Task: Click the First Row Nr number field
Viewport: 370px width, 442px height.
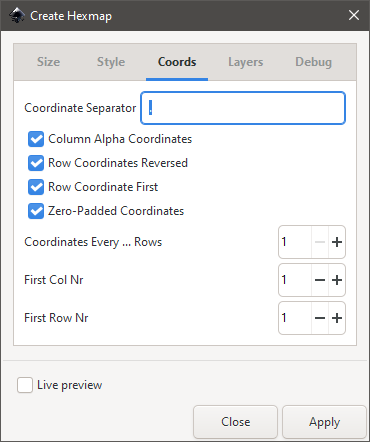Action: click(x=295, y=318)
